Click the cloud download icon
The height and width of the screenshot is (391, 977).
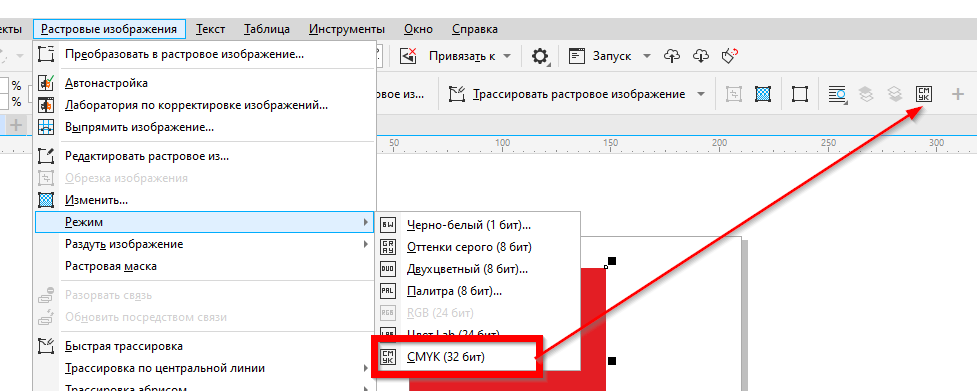(x=701, y=56)
